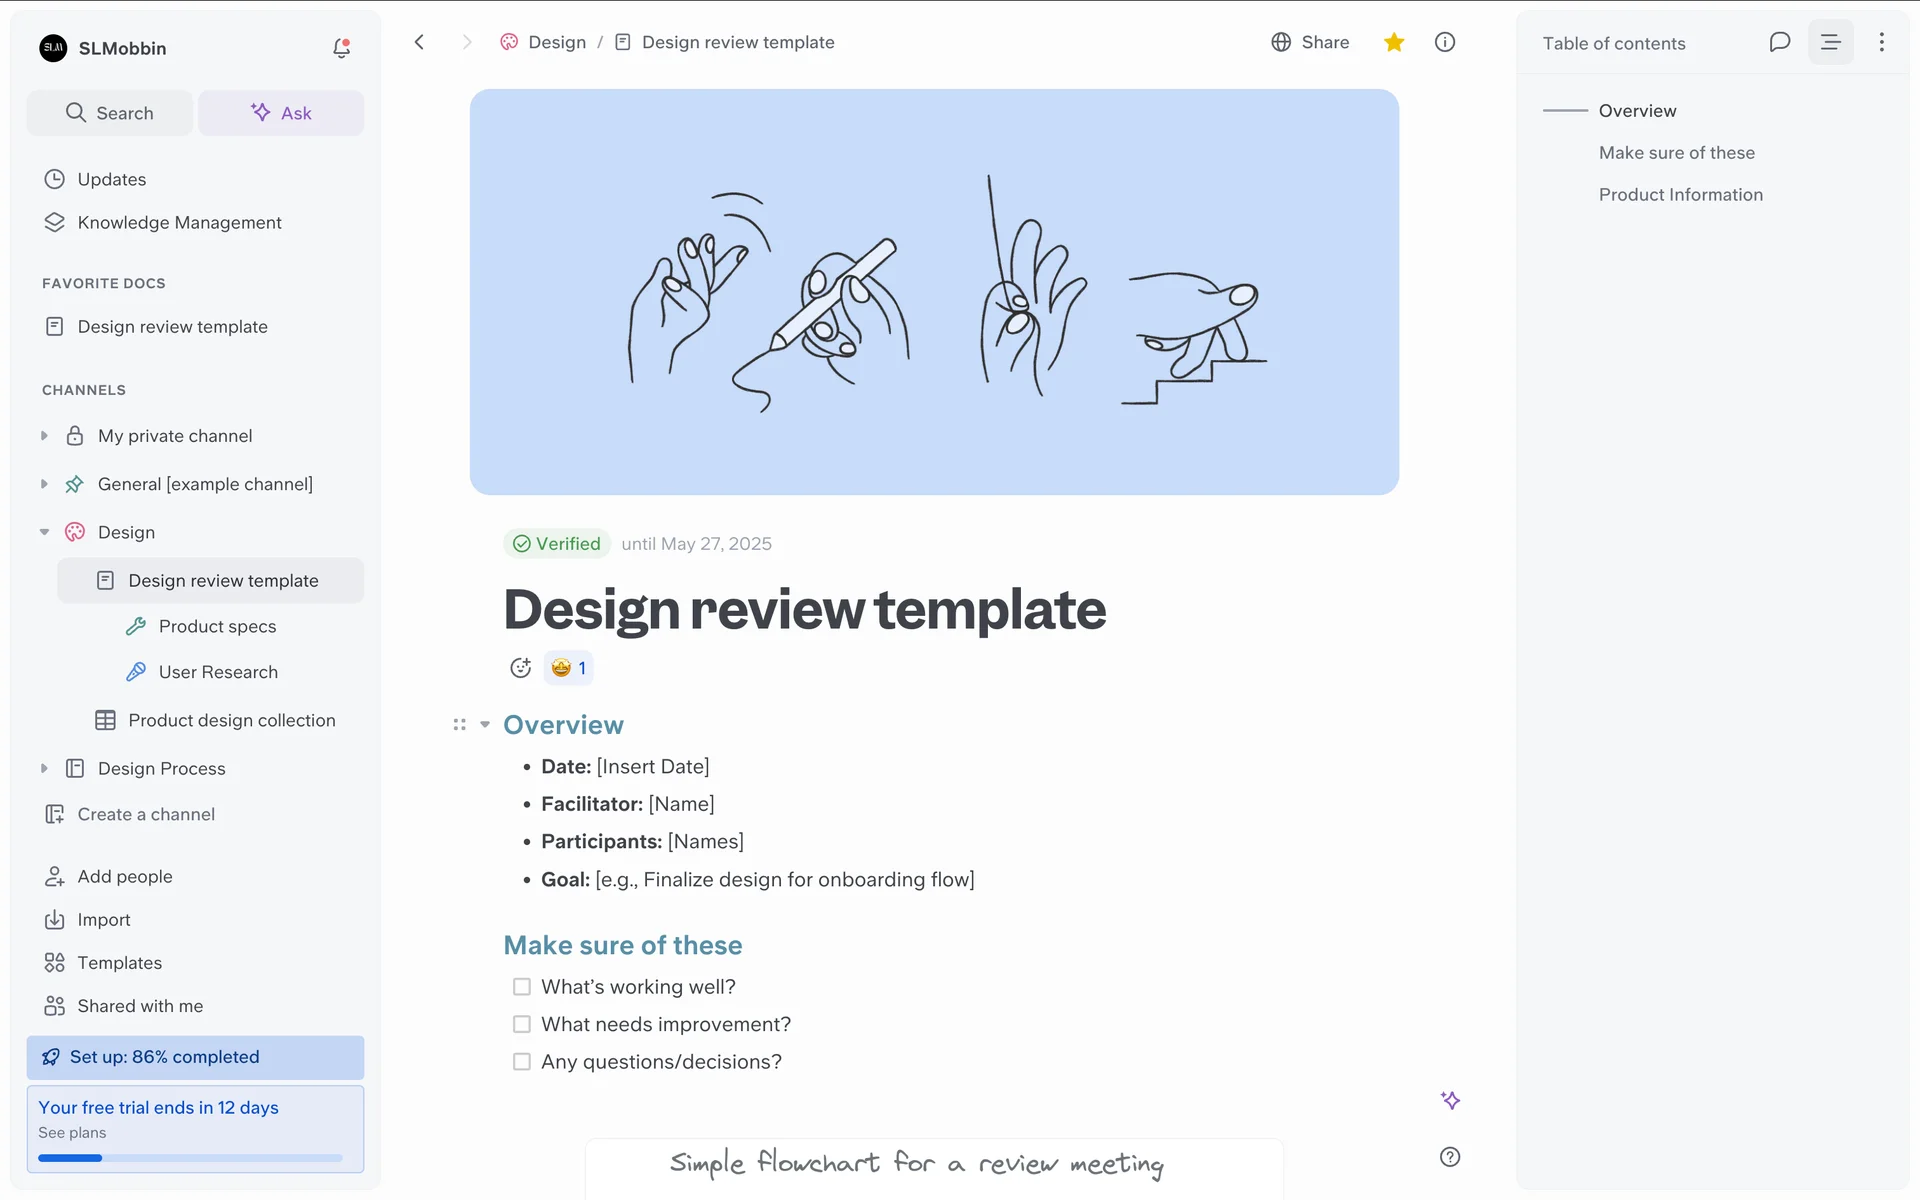The width and height of the screenshot is (1920, 1200).
Task: Check the 'What needs improvement?' box
Action: pyautogui.click(x=522, y=1024)
